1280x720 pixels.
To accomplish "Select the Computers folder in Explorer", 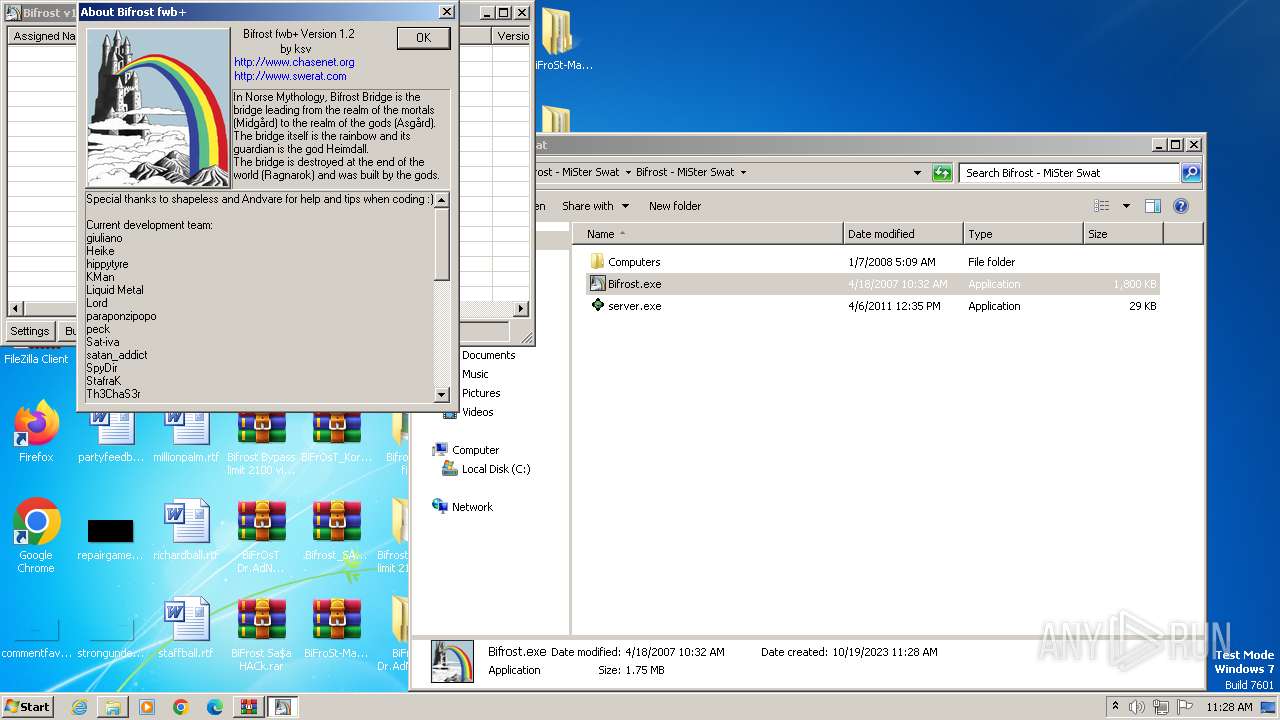I will (x=634, y=262).
